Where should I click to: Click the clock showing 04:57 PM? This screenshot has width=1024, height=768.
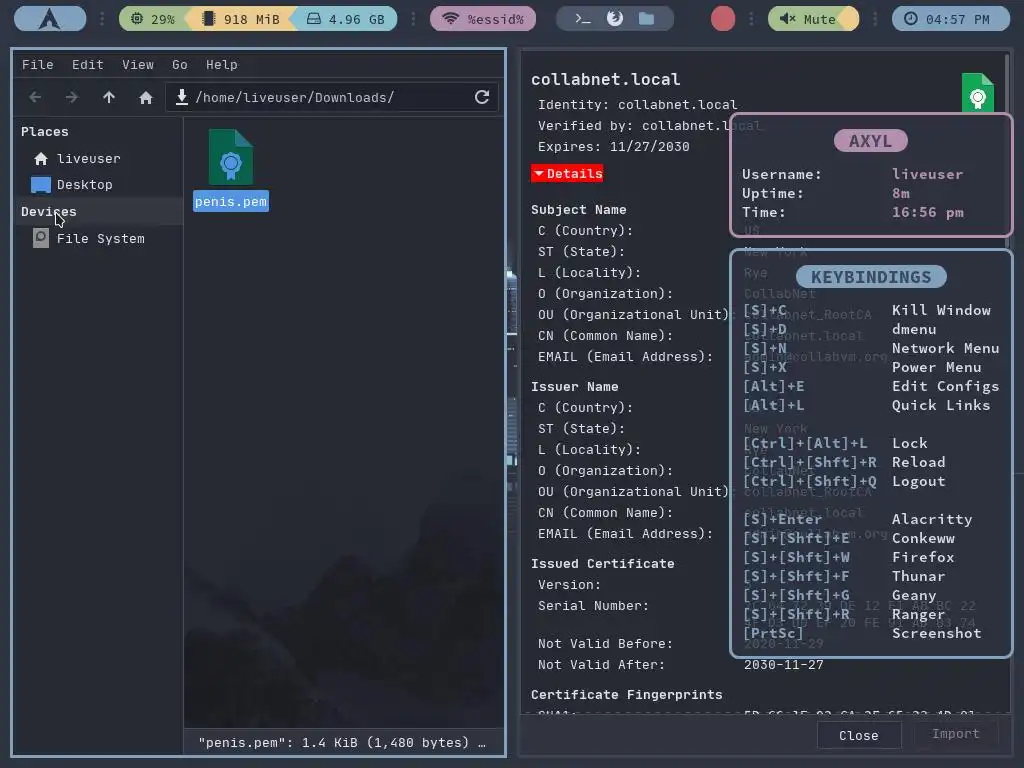pyautogui.click(x=950, y=19)
